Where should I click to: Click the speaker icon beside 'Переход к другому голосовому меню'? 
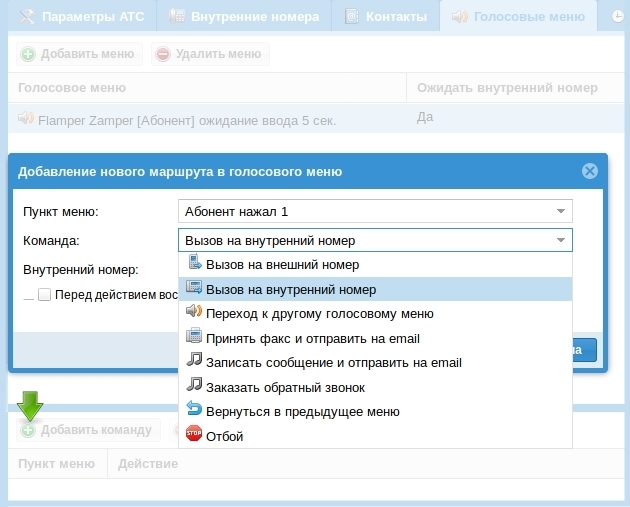[x=194, y=313]
